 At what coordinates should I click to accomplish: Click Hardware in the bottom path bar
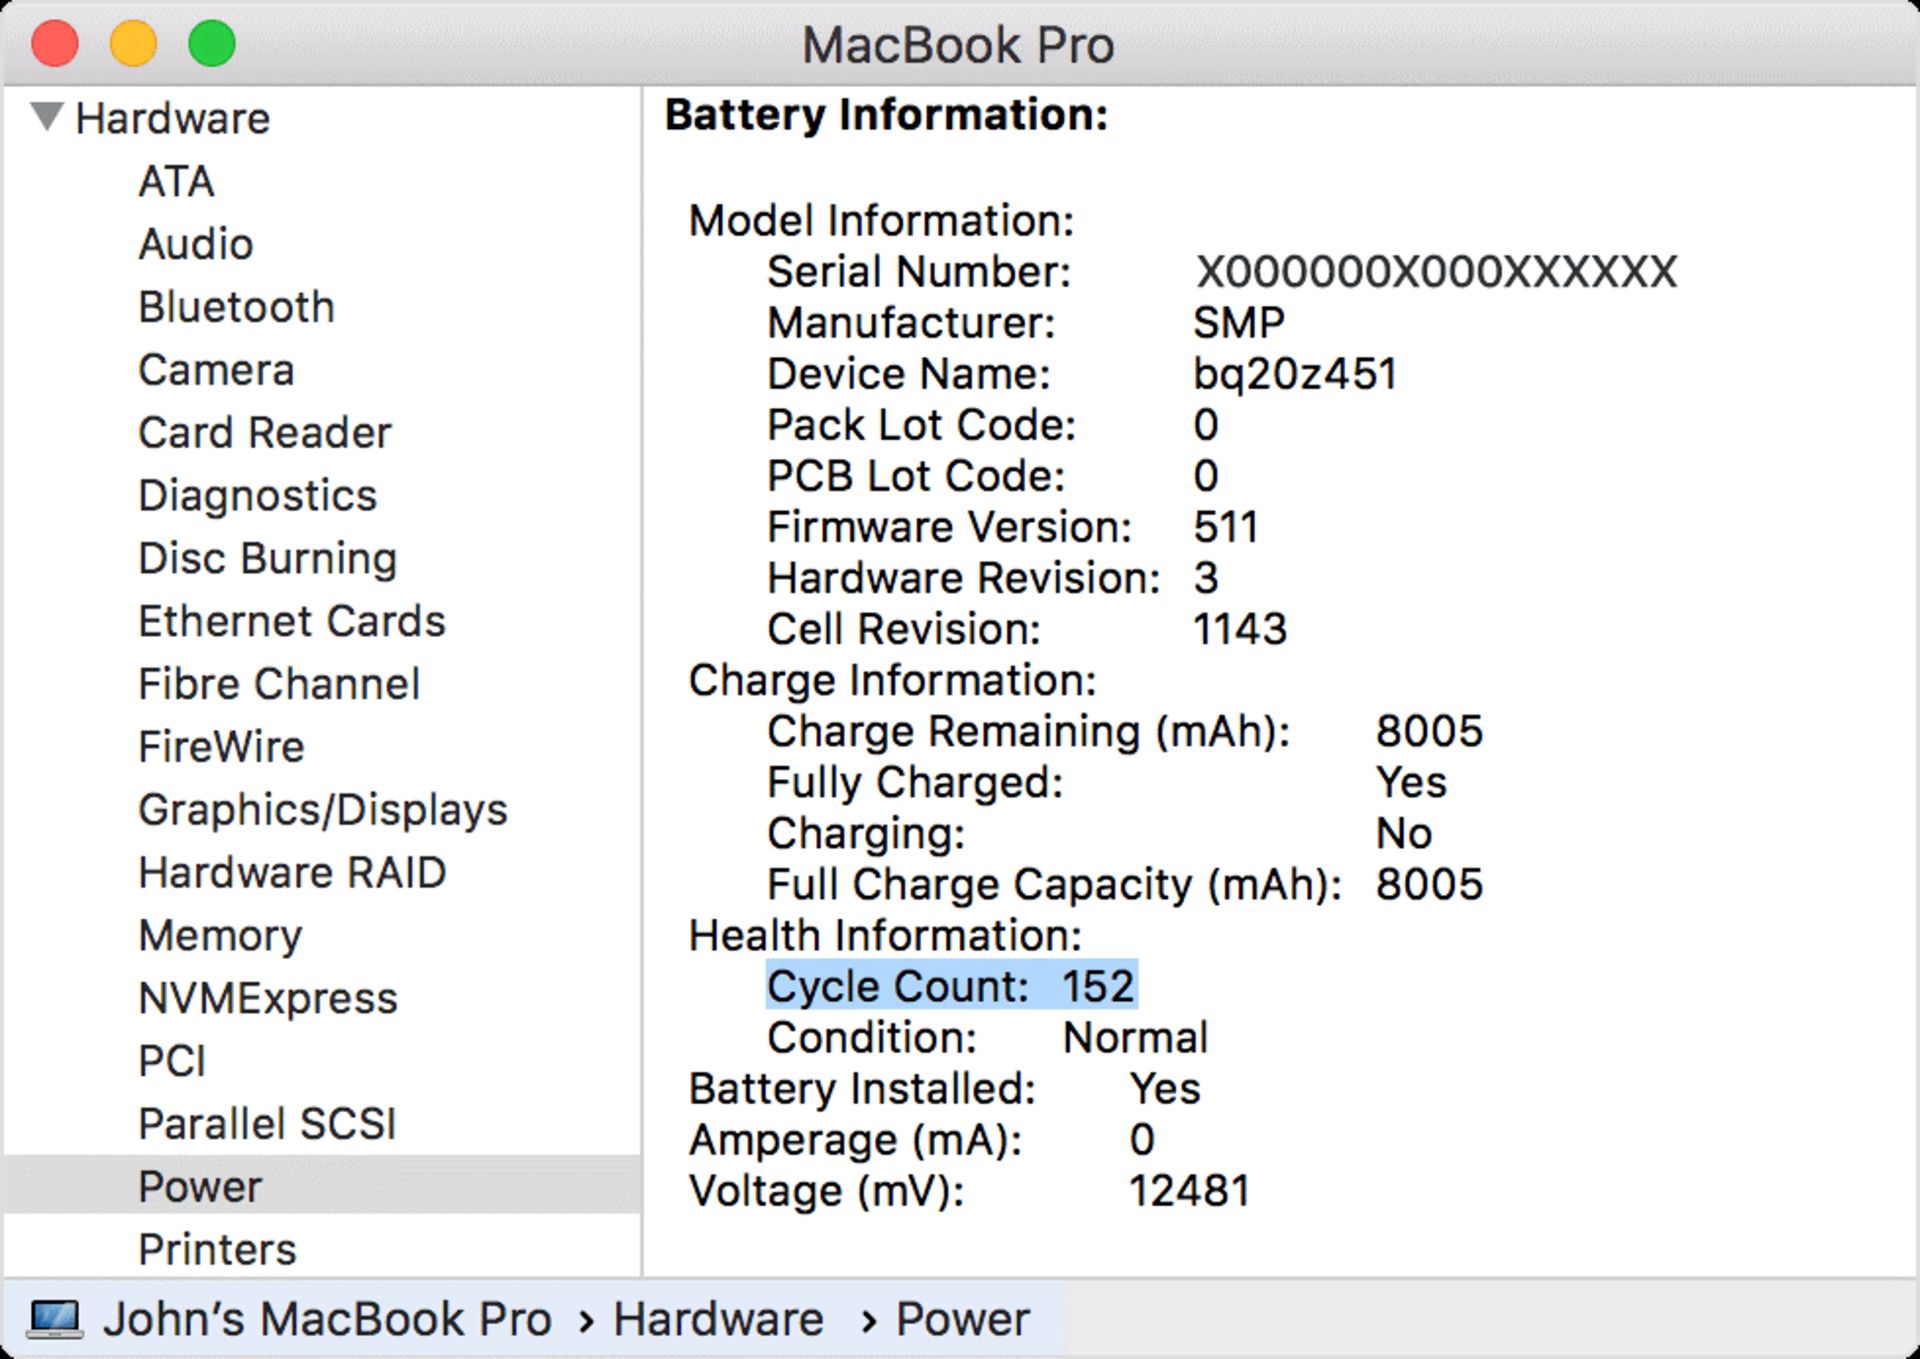718,1319
